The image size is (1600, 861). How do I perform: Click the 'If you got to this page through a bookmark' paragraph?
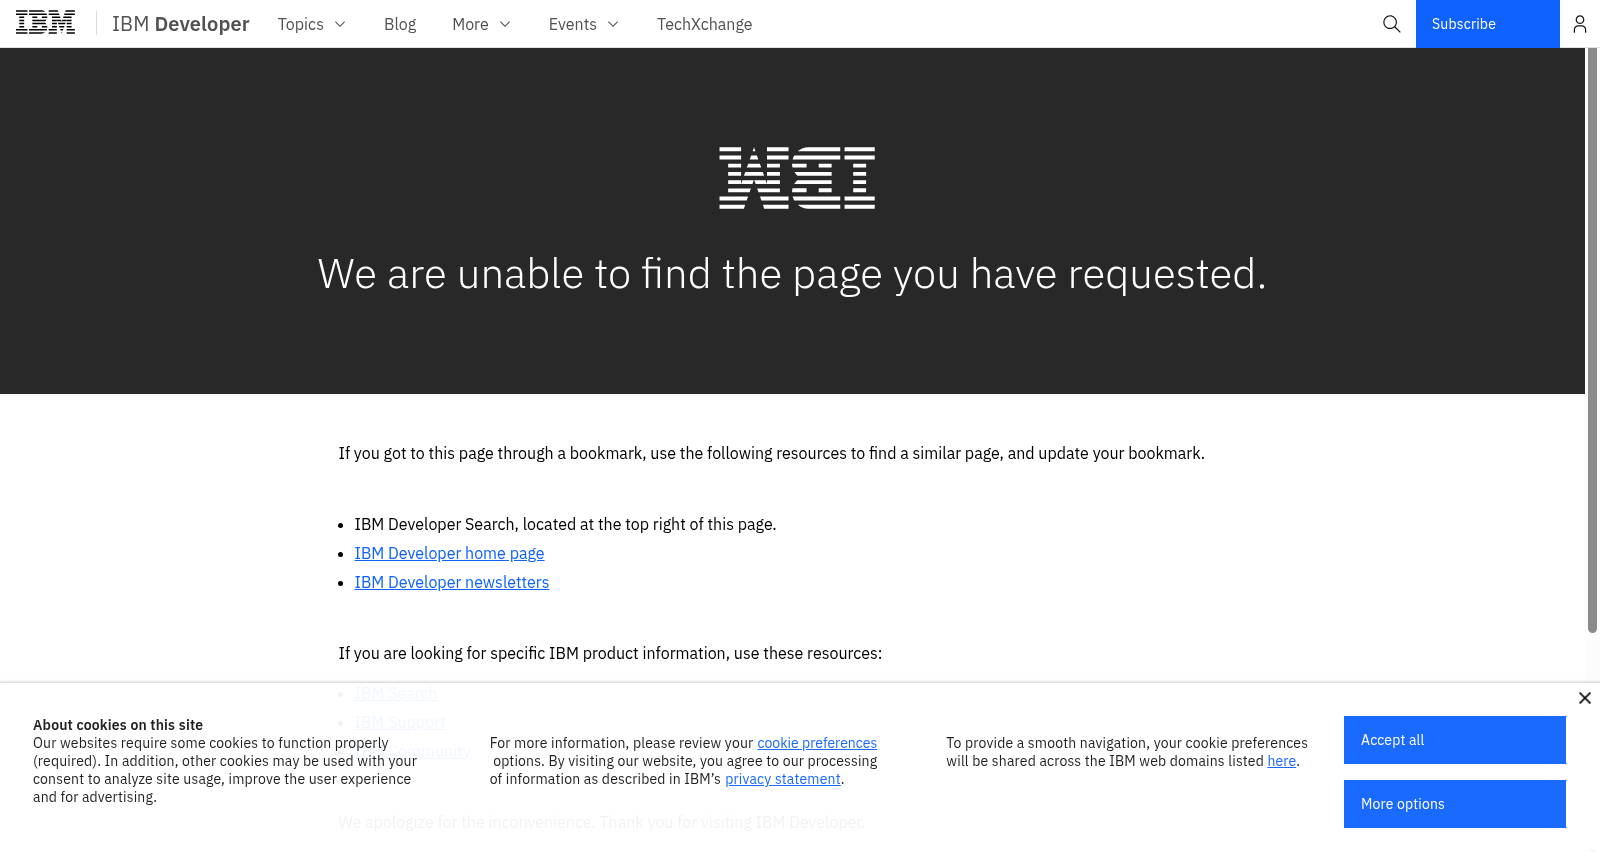click(x=771, y=453)
